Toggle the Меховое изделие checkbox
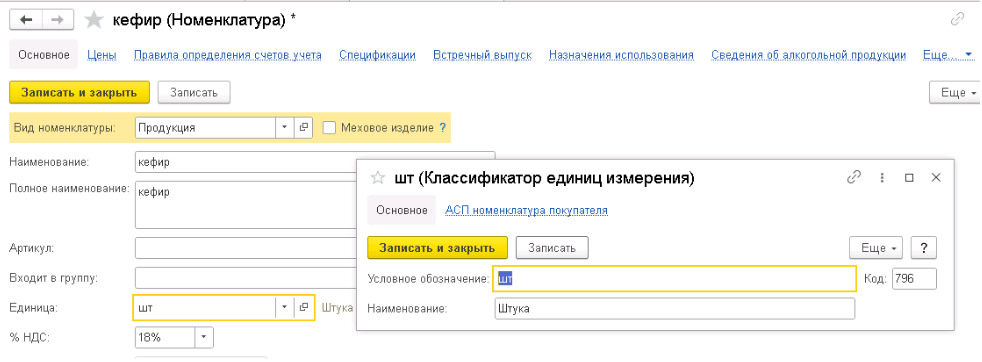982x362 pixels. (x=329, y=128)
